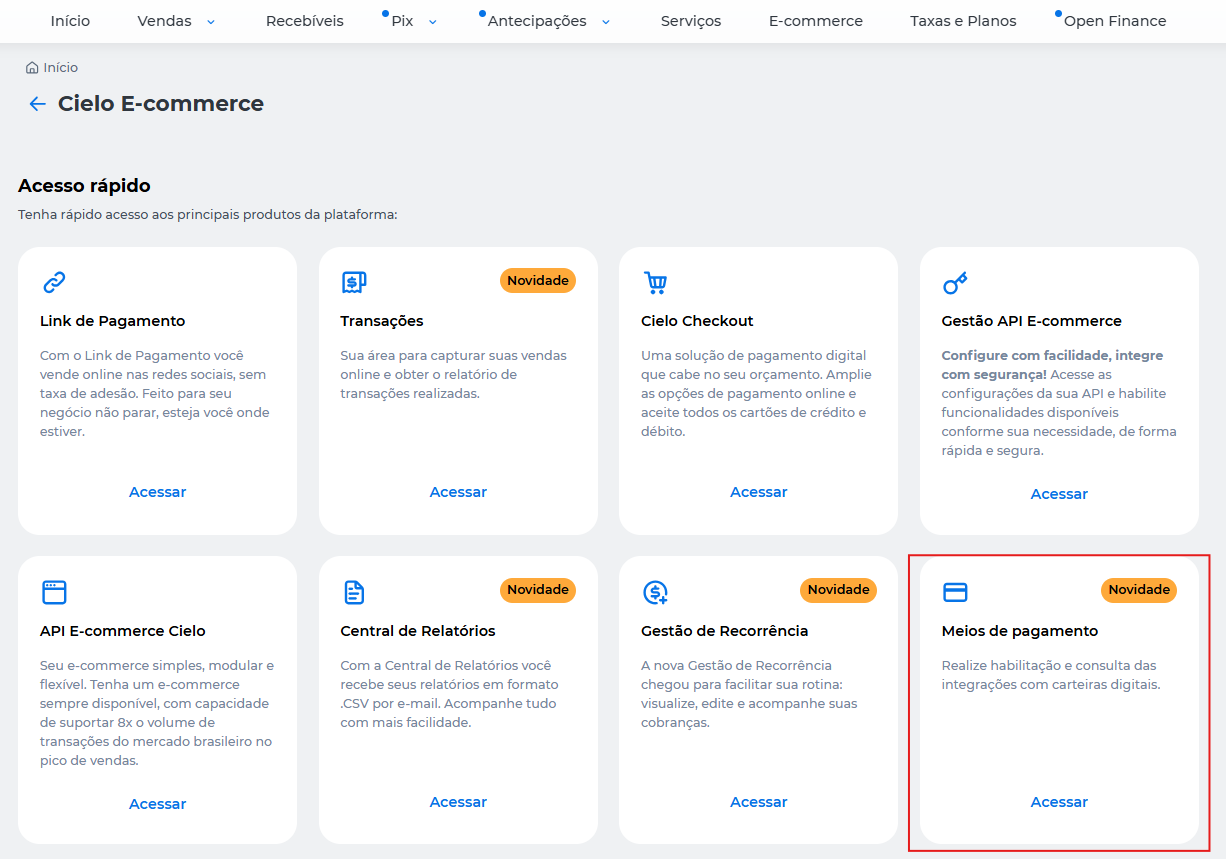
Task: Open the Recebíveis menu item
Action: [305, 21]
